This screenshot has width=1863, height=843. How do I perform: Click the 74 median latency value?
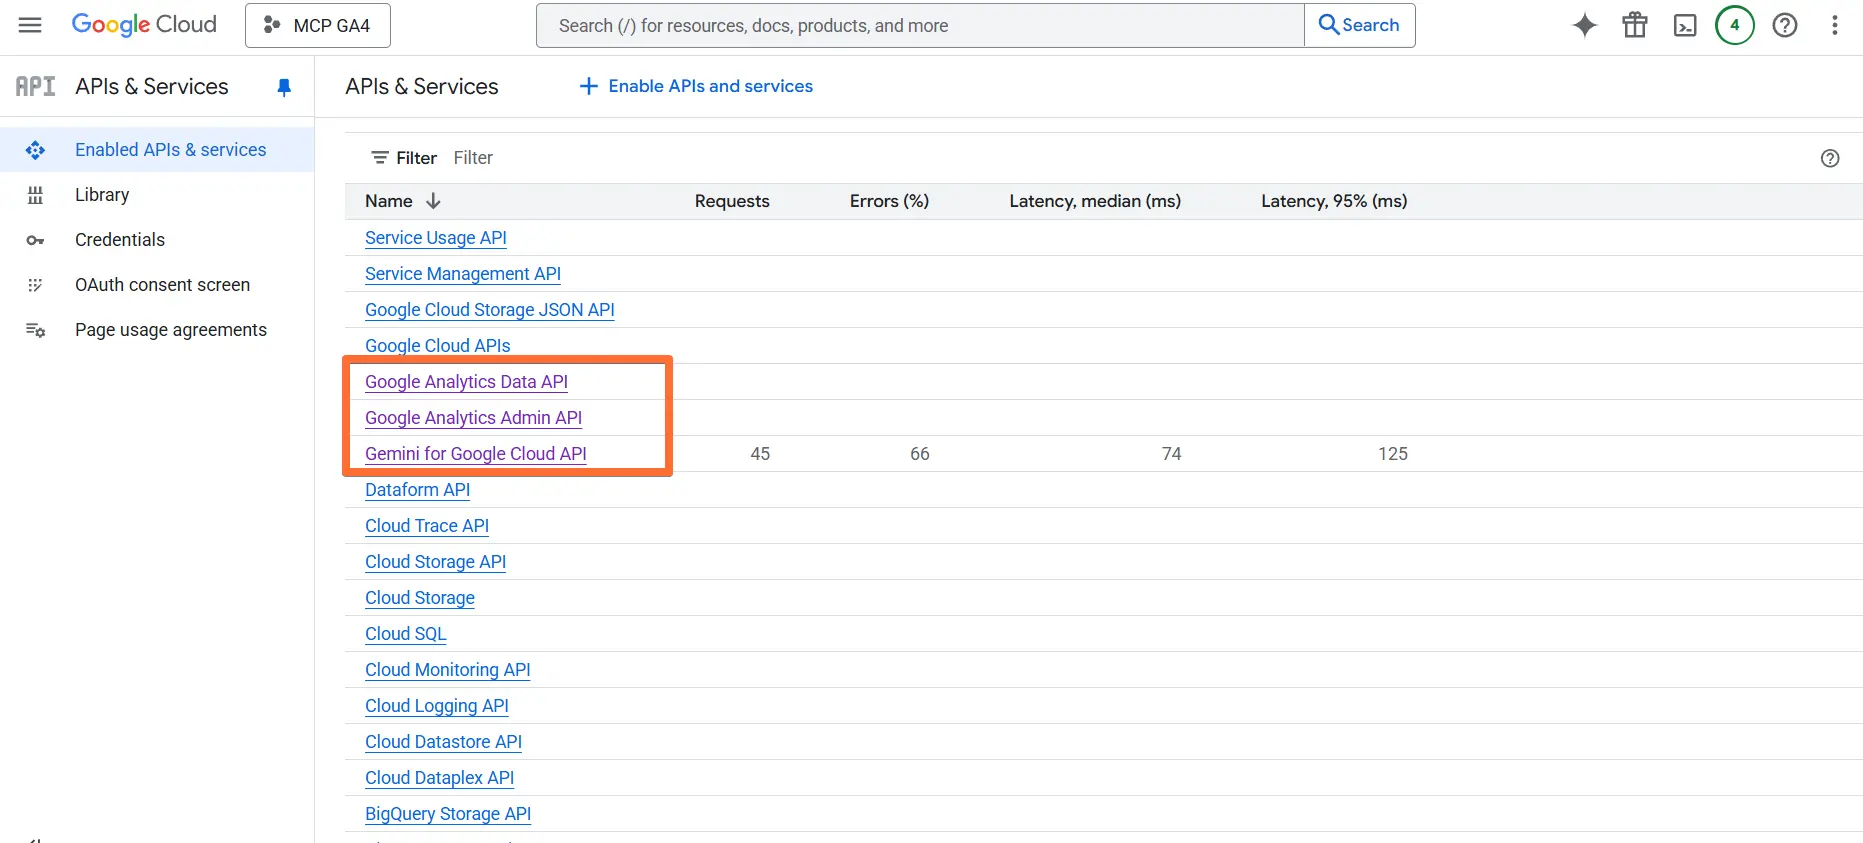(1171, 454)
